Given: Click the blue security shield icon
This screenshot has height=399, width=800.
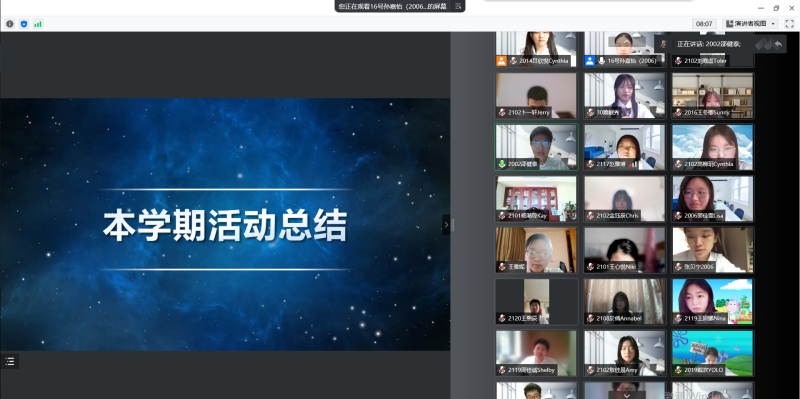Looking at the screenshot, I should [23, 24].
